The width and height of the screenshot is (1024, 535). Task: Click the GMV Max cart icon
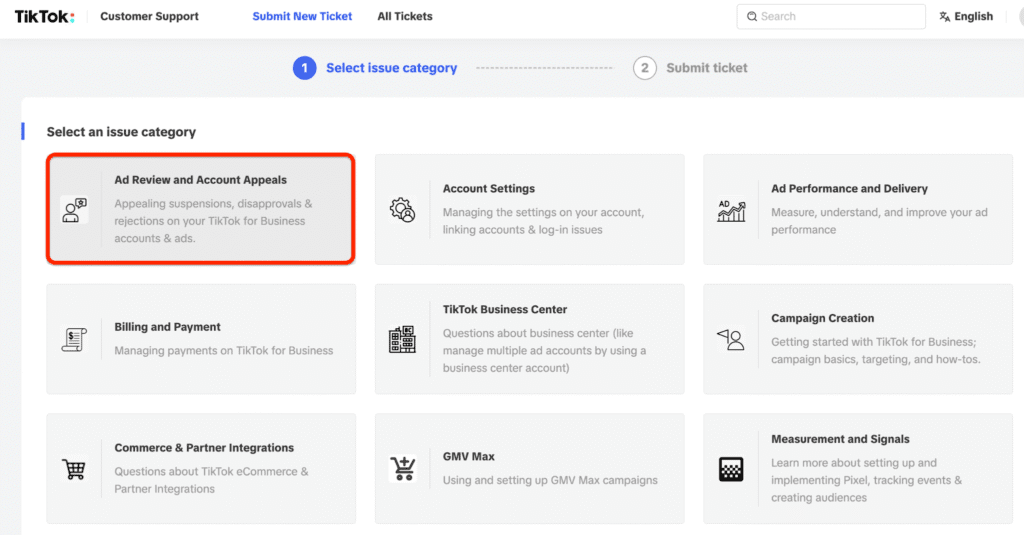(402, 469)
